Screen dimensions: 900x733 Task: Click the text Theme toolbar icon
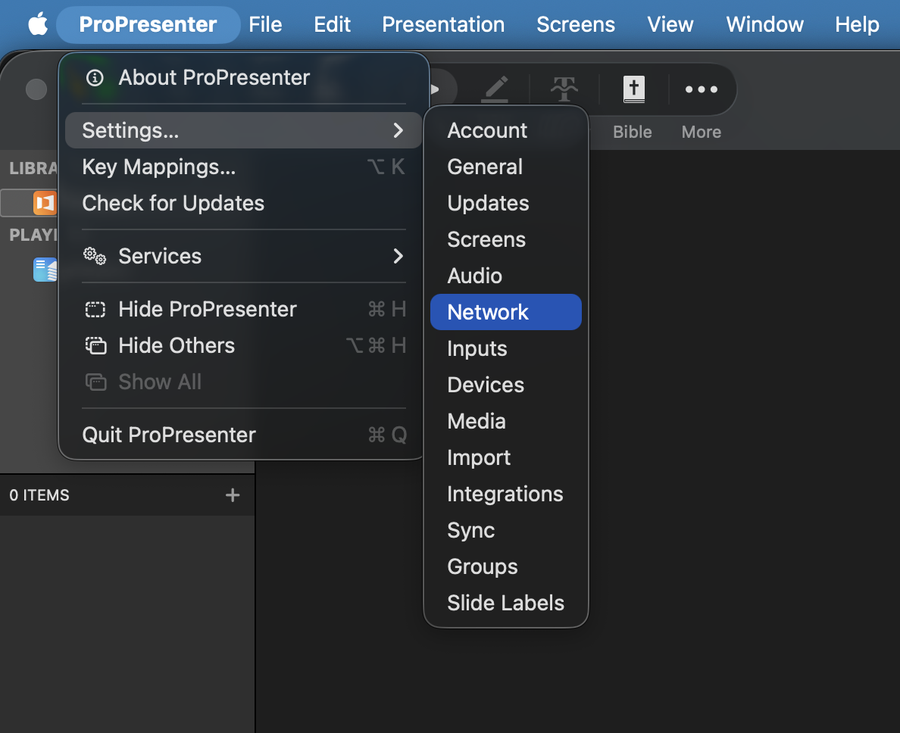point(564,89)
